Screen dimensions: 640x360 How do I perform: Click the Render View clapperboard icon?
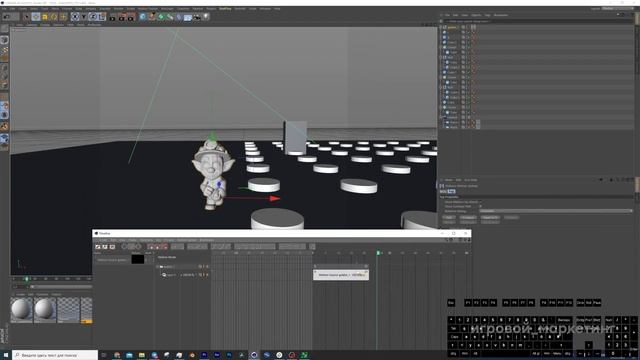click(x=113, y=17)
